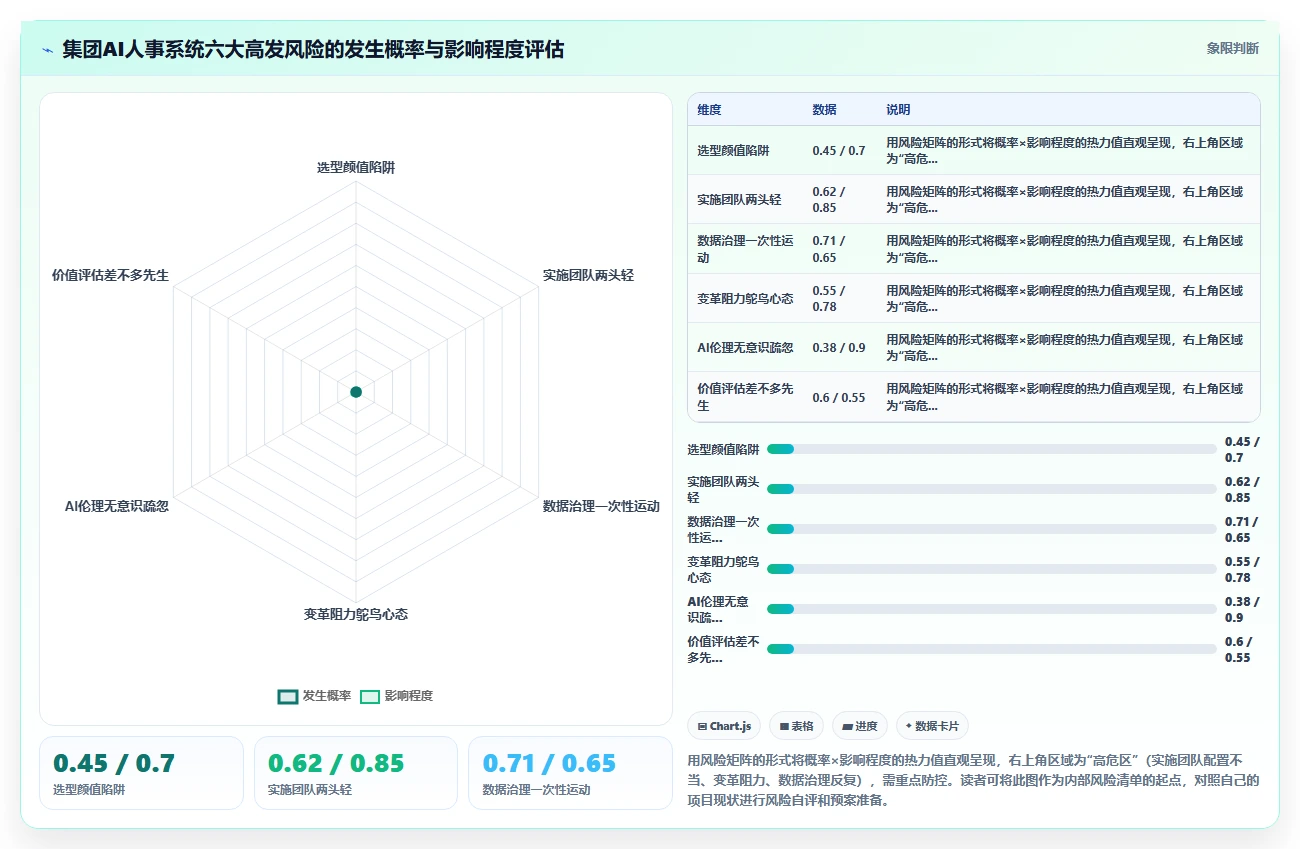The width and height of the screenshot is (1300, 849).
Task: Click the 象限判断 label in header
Action: pyautogui.click(x=1233, y=48)
